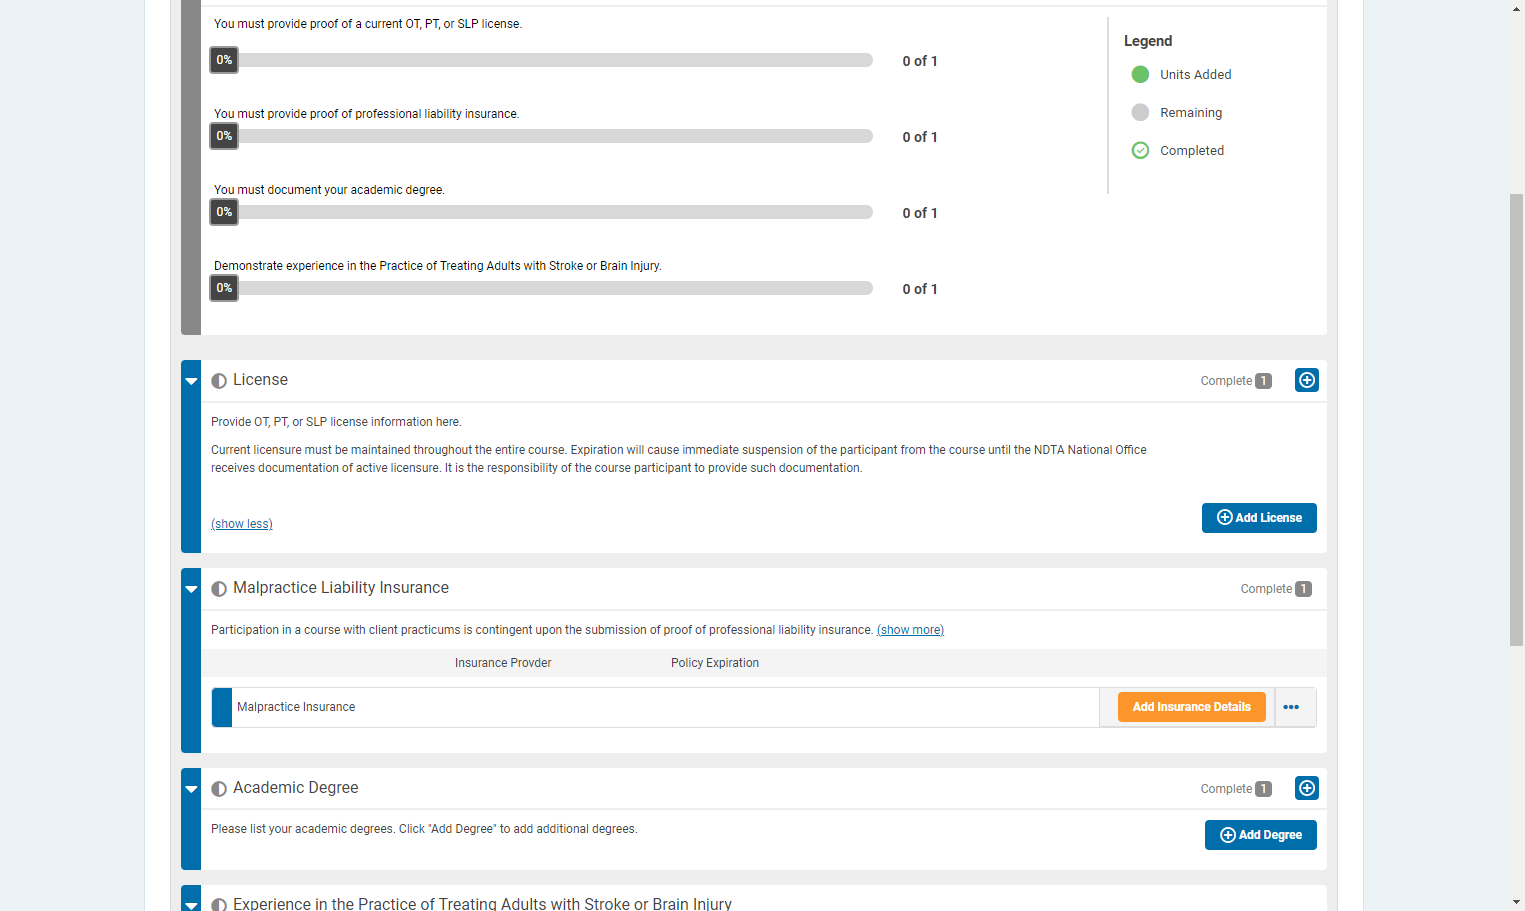Click the page vertical scrollbar thumb
This screenshot has height=911, width=1525.
(1516, 420)
